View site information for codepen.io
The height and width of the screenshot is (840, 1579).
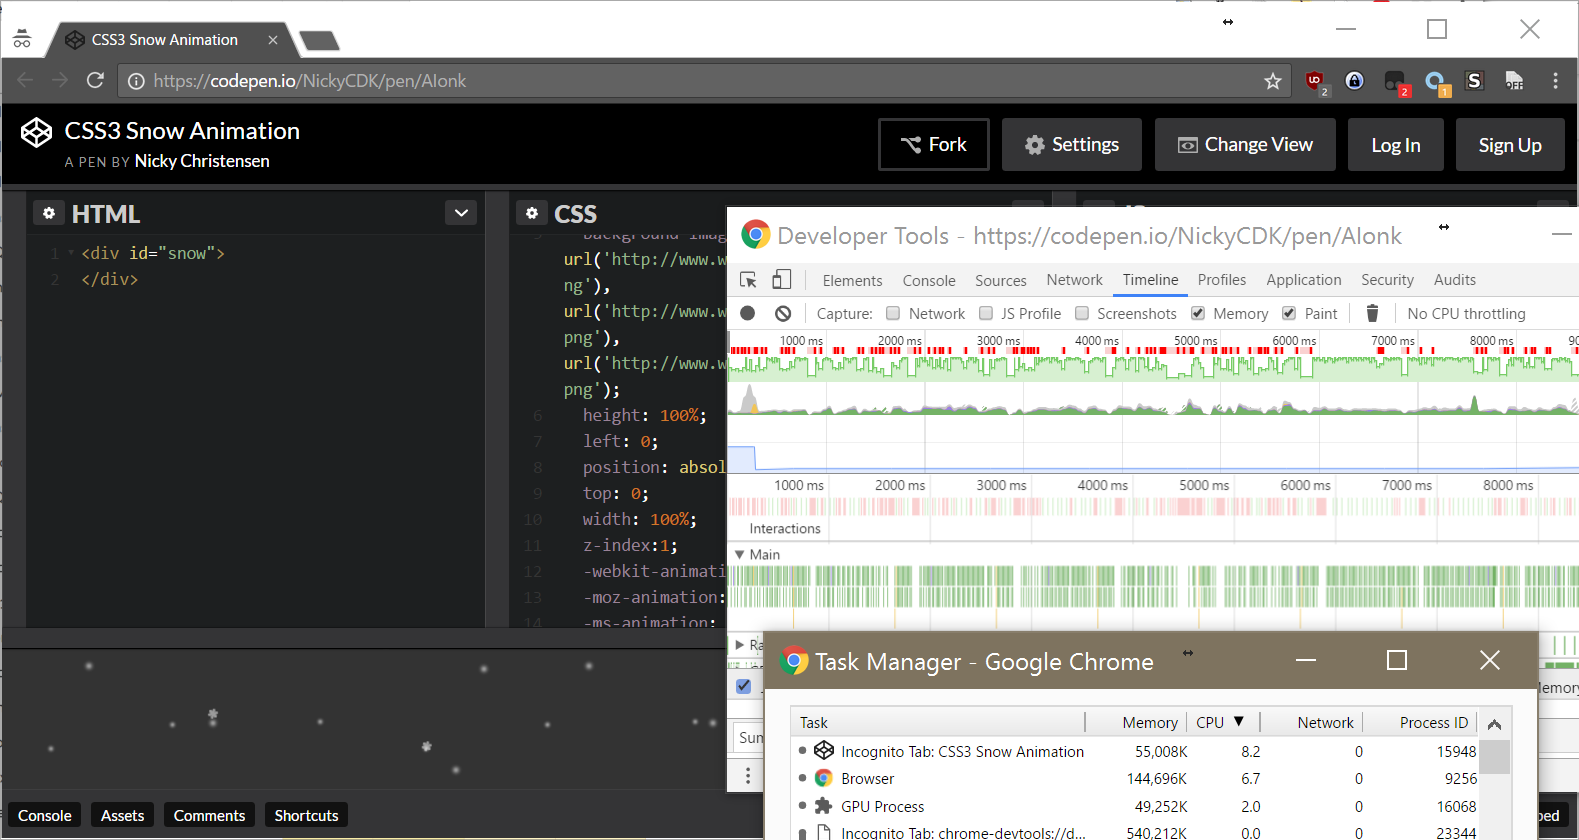coord(136,81)
